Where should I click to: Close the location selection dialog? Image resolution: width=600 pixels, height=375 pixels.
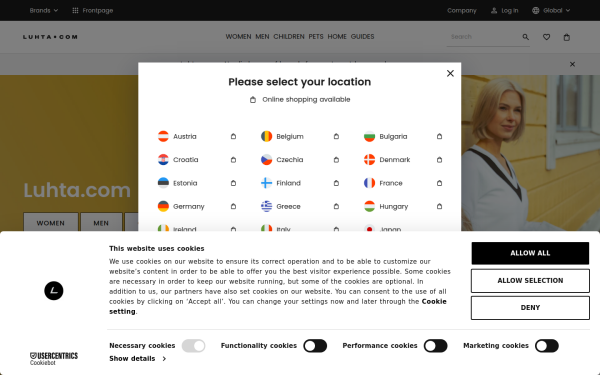[x=450, y=73]
